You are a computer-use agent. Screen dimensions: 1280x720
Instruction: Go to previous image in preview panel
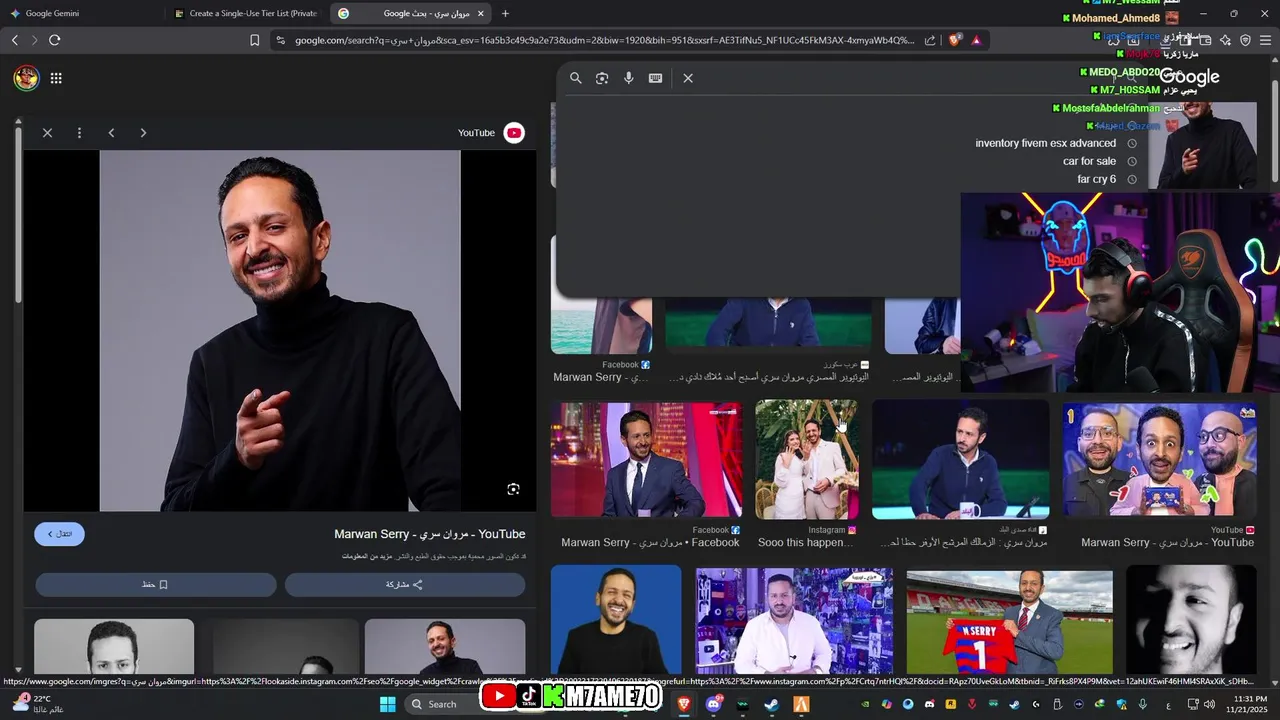[111, 132]
